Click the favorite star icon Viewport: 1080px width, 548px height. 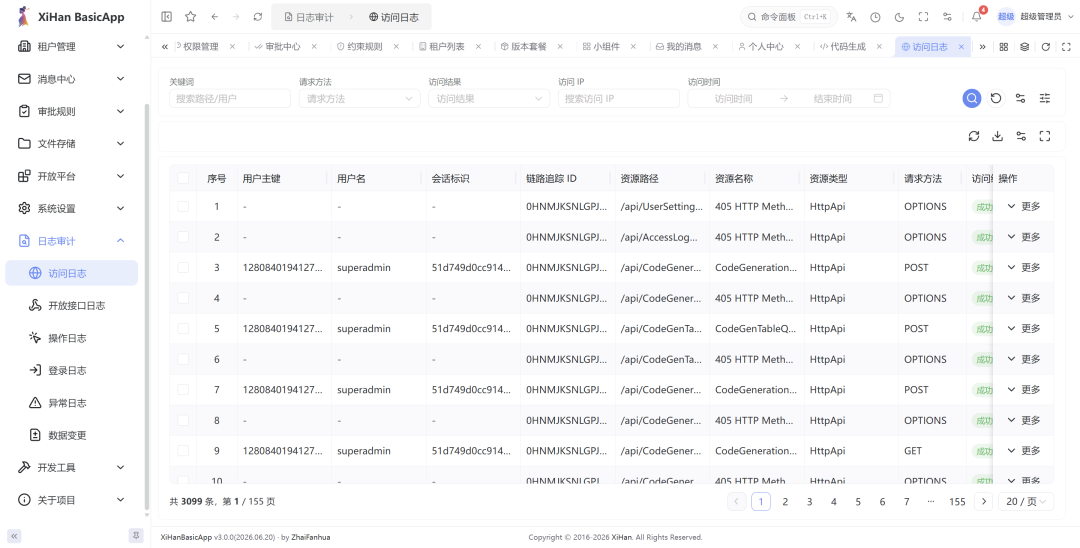pos(191,17)
